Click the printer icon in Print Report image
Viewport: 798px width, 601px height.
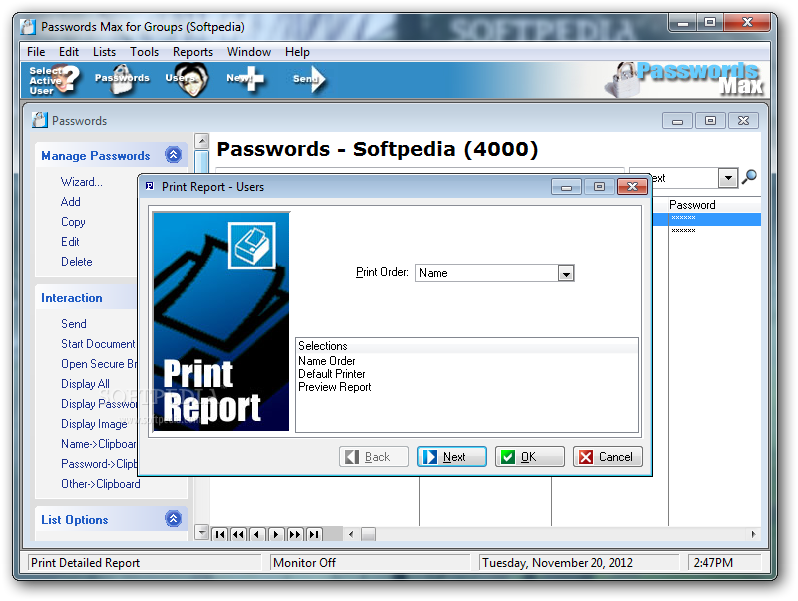[x=252, y=245]
